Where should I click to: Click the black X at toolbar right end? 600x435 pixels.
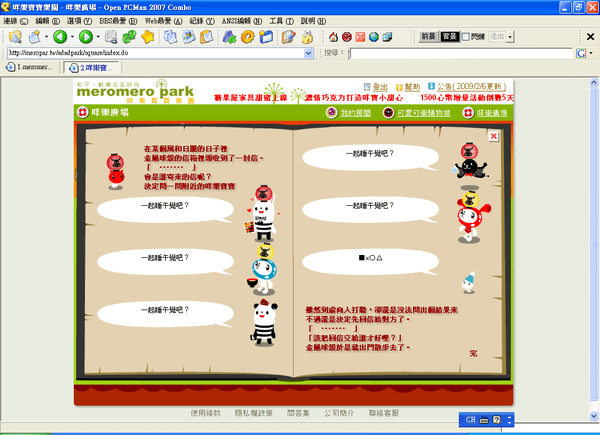(x=590, y=37)
